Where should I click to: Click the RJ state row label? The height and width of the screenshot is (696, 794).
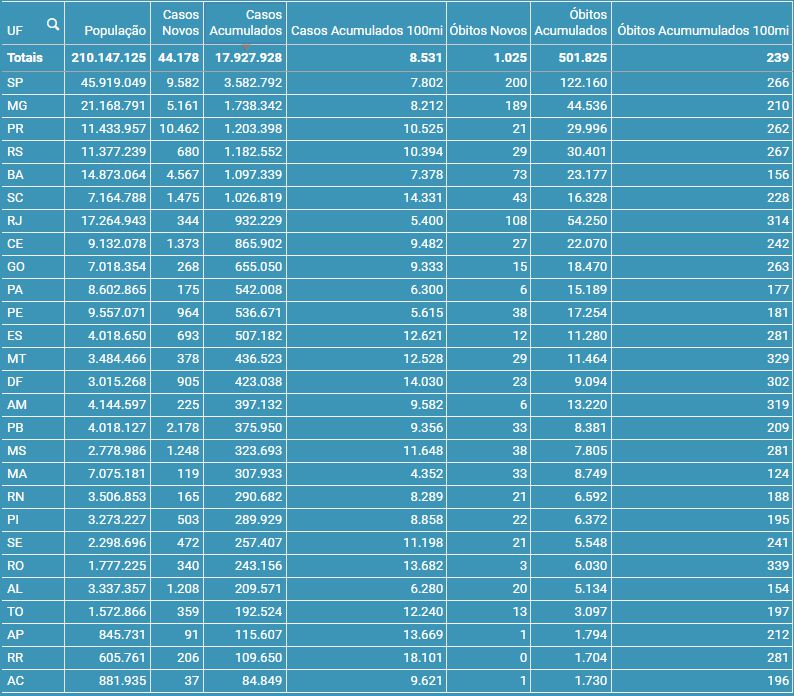point(15,220)
